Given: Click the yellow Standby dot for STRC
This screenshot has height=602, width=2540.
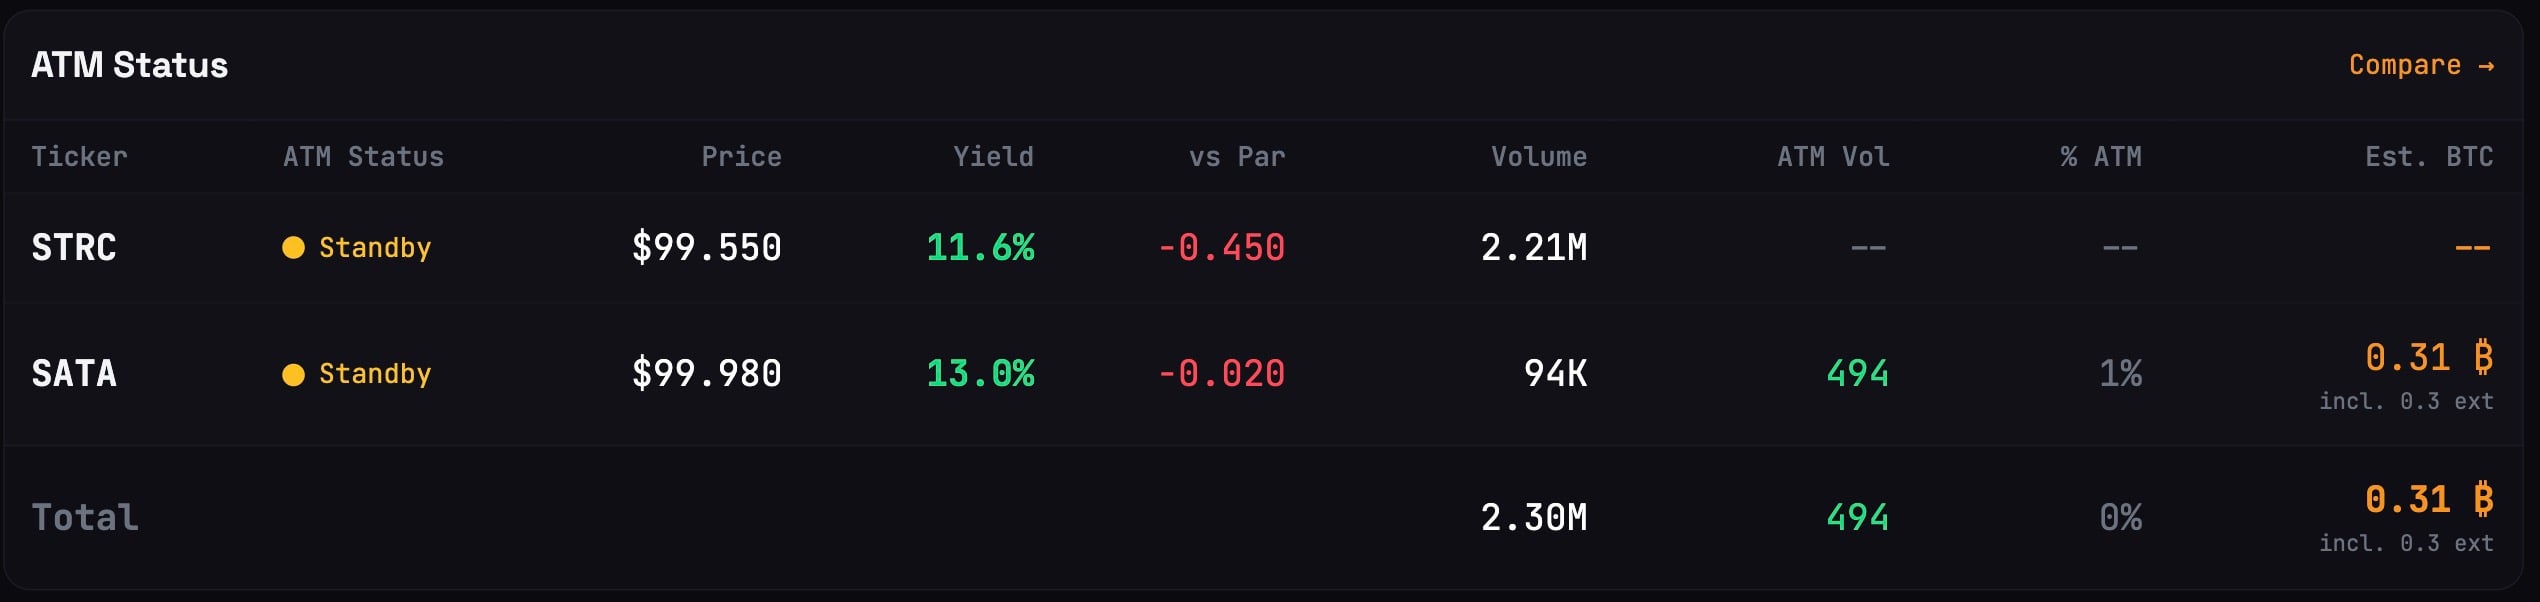Looking at the screenshot, I should (x=293, y=248).
